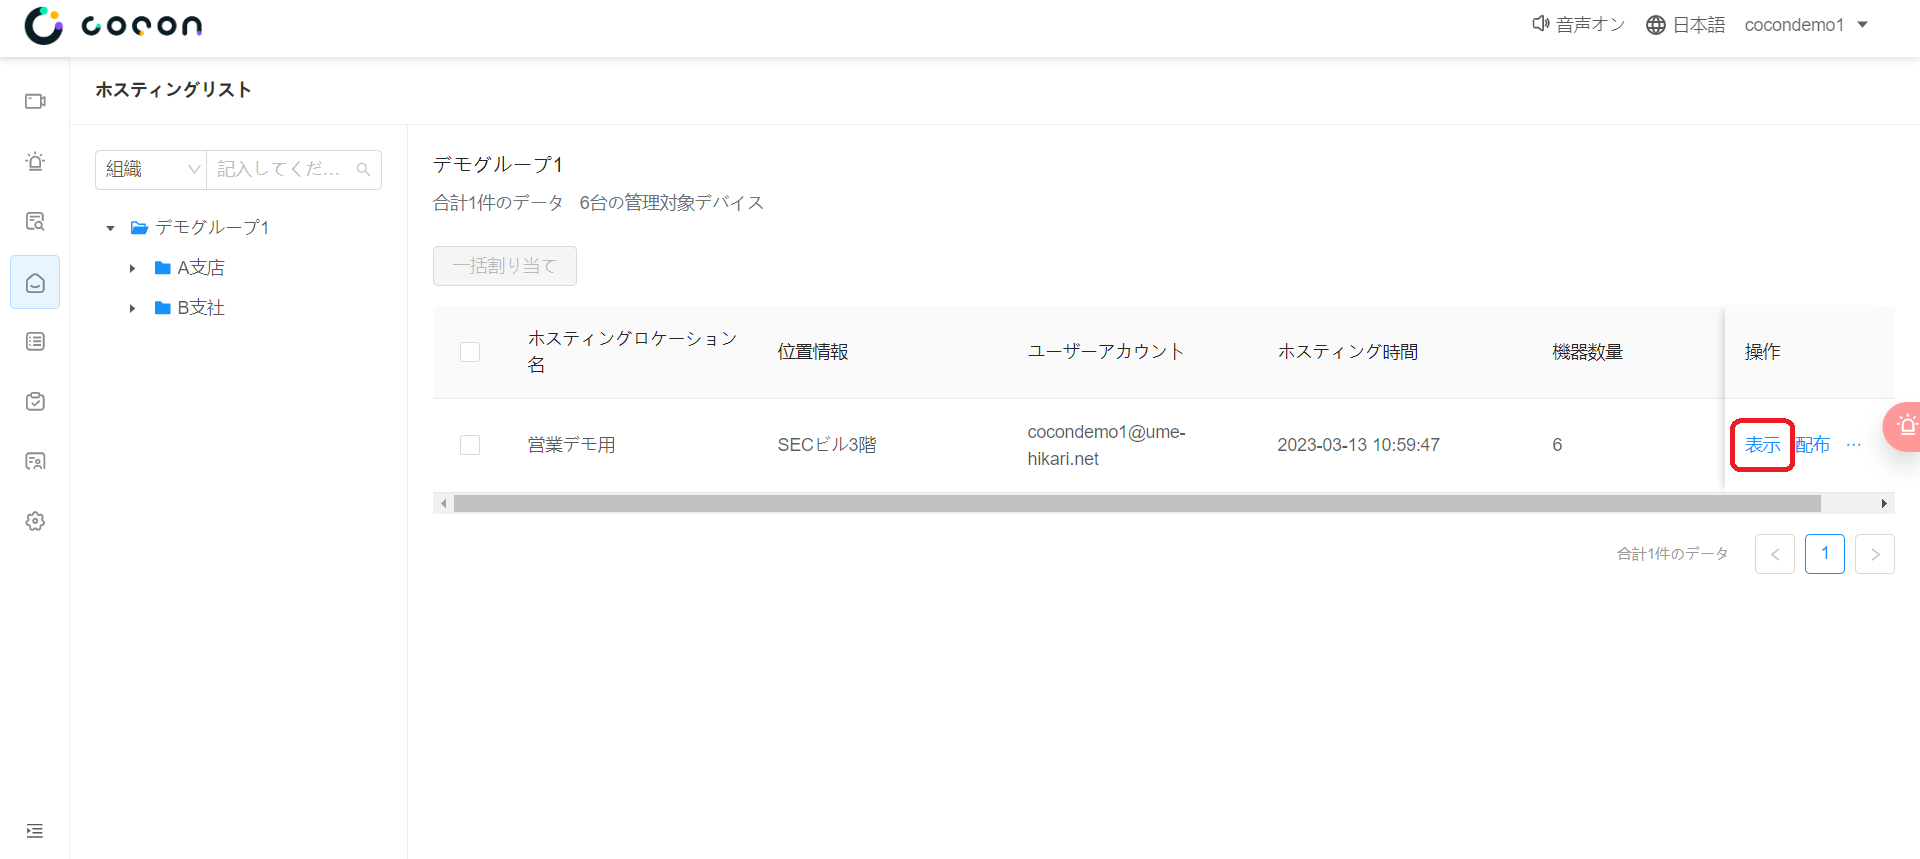Go to next page arrow
This screenshot has width=1920, height=859.
coord(1875,554)
